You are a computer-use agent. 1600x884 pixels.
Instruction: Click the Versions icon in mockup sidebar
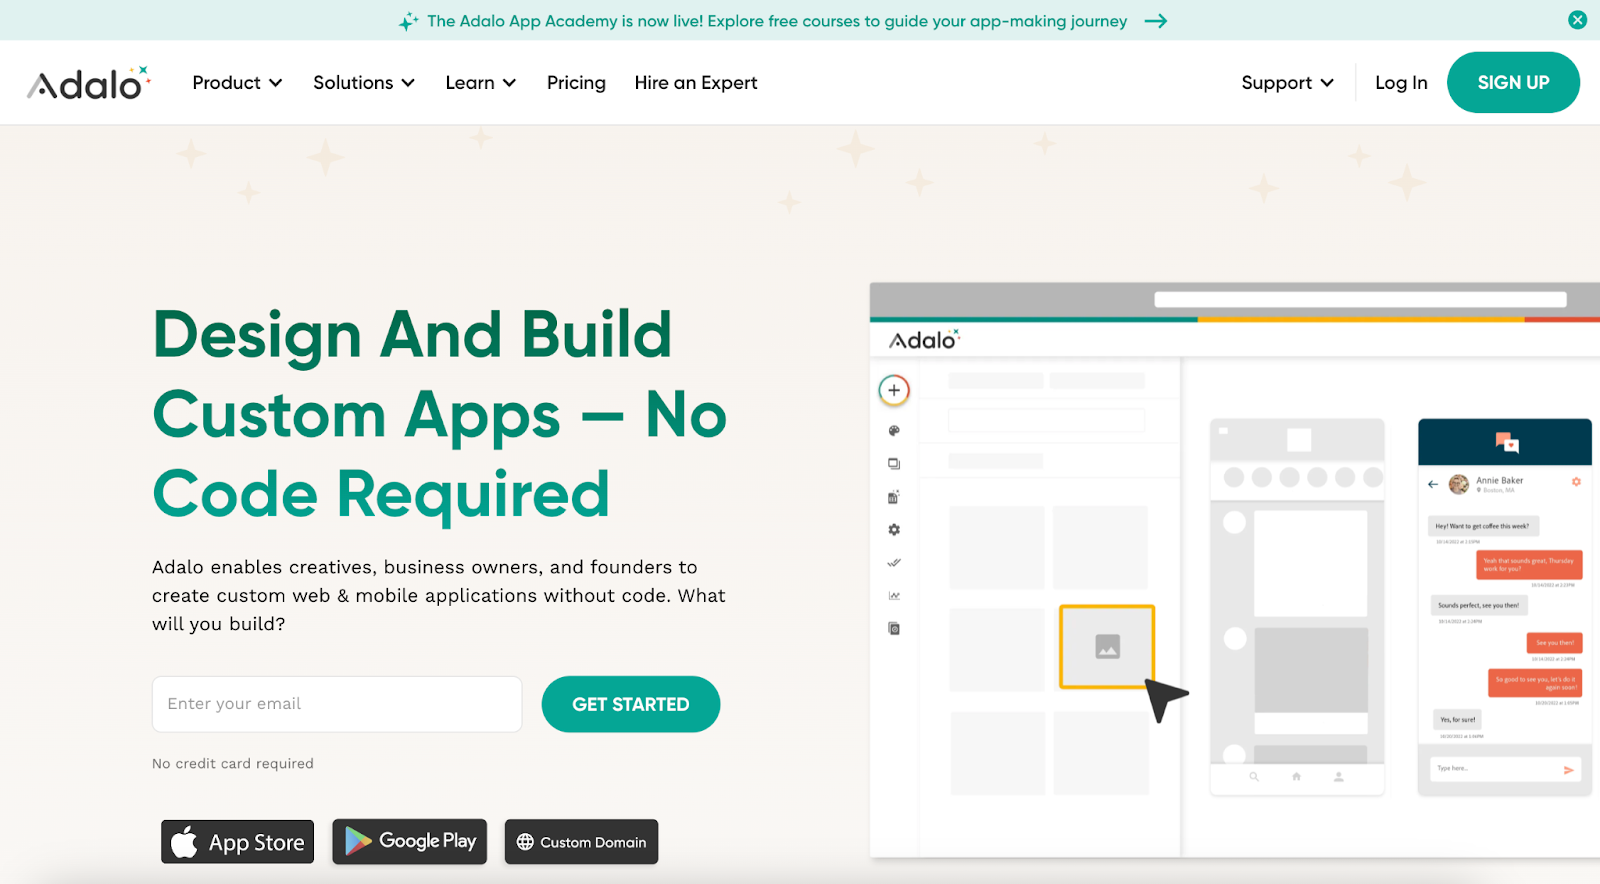(894, 629)
